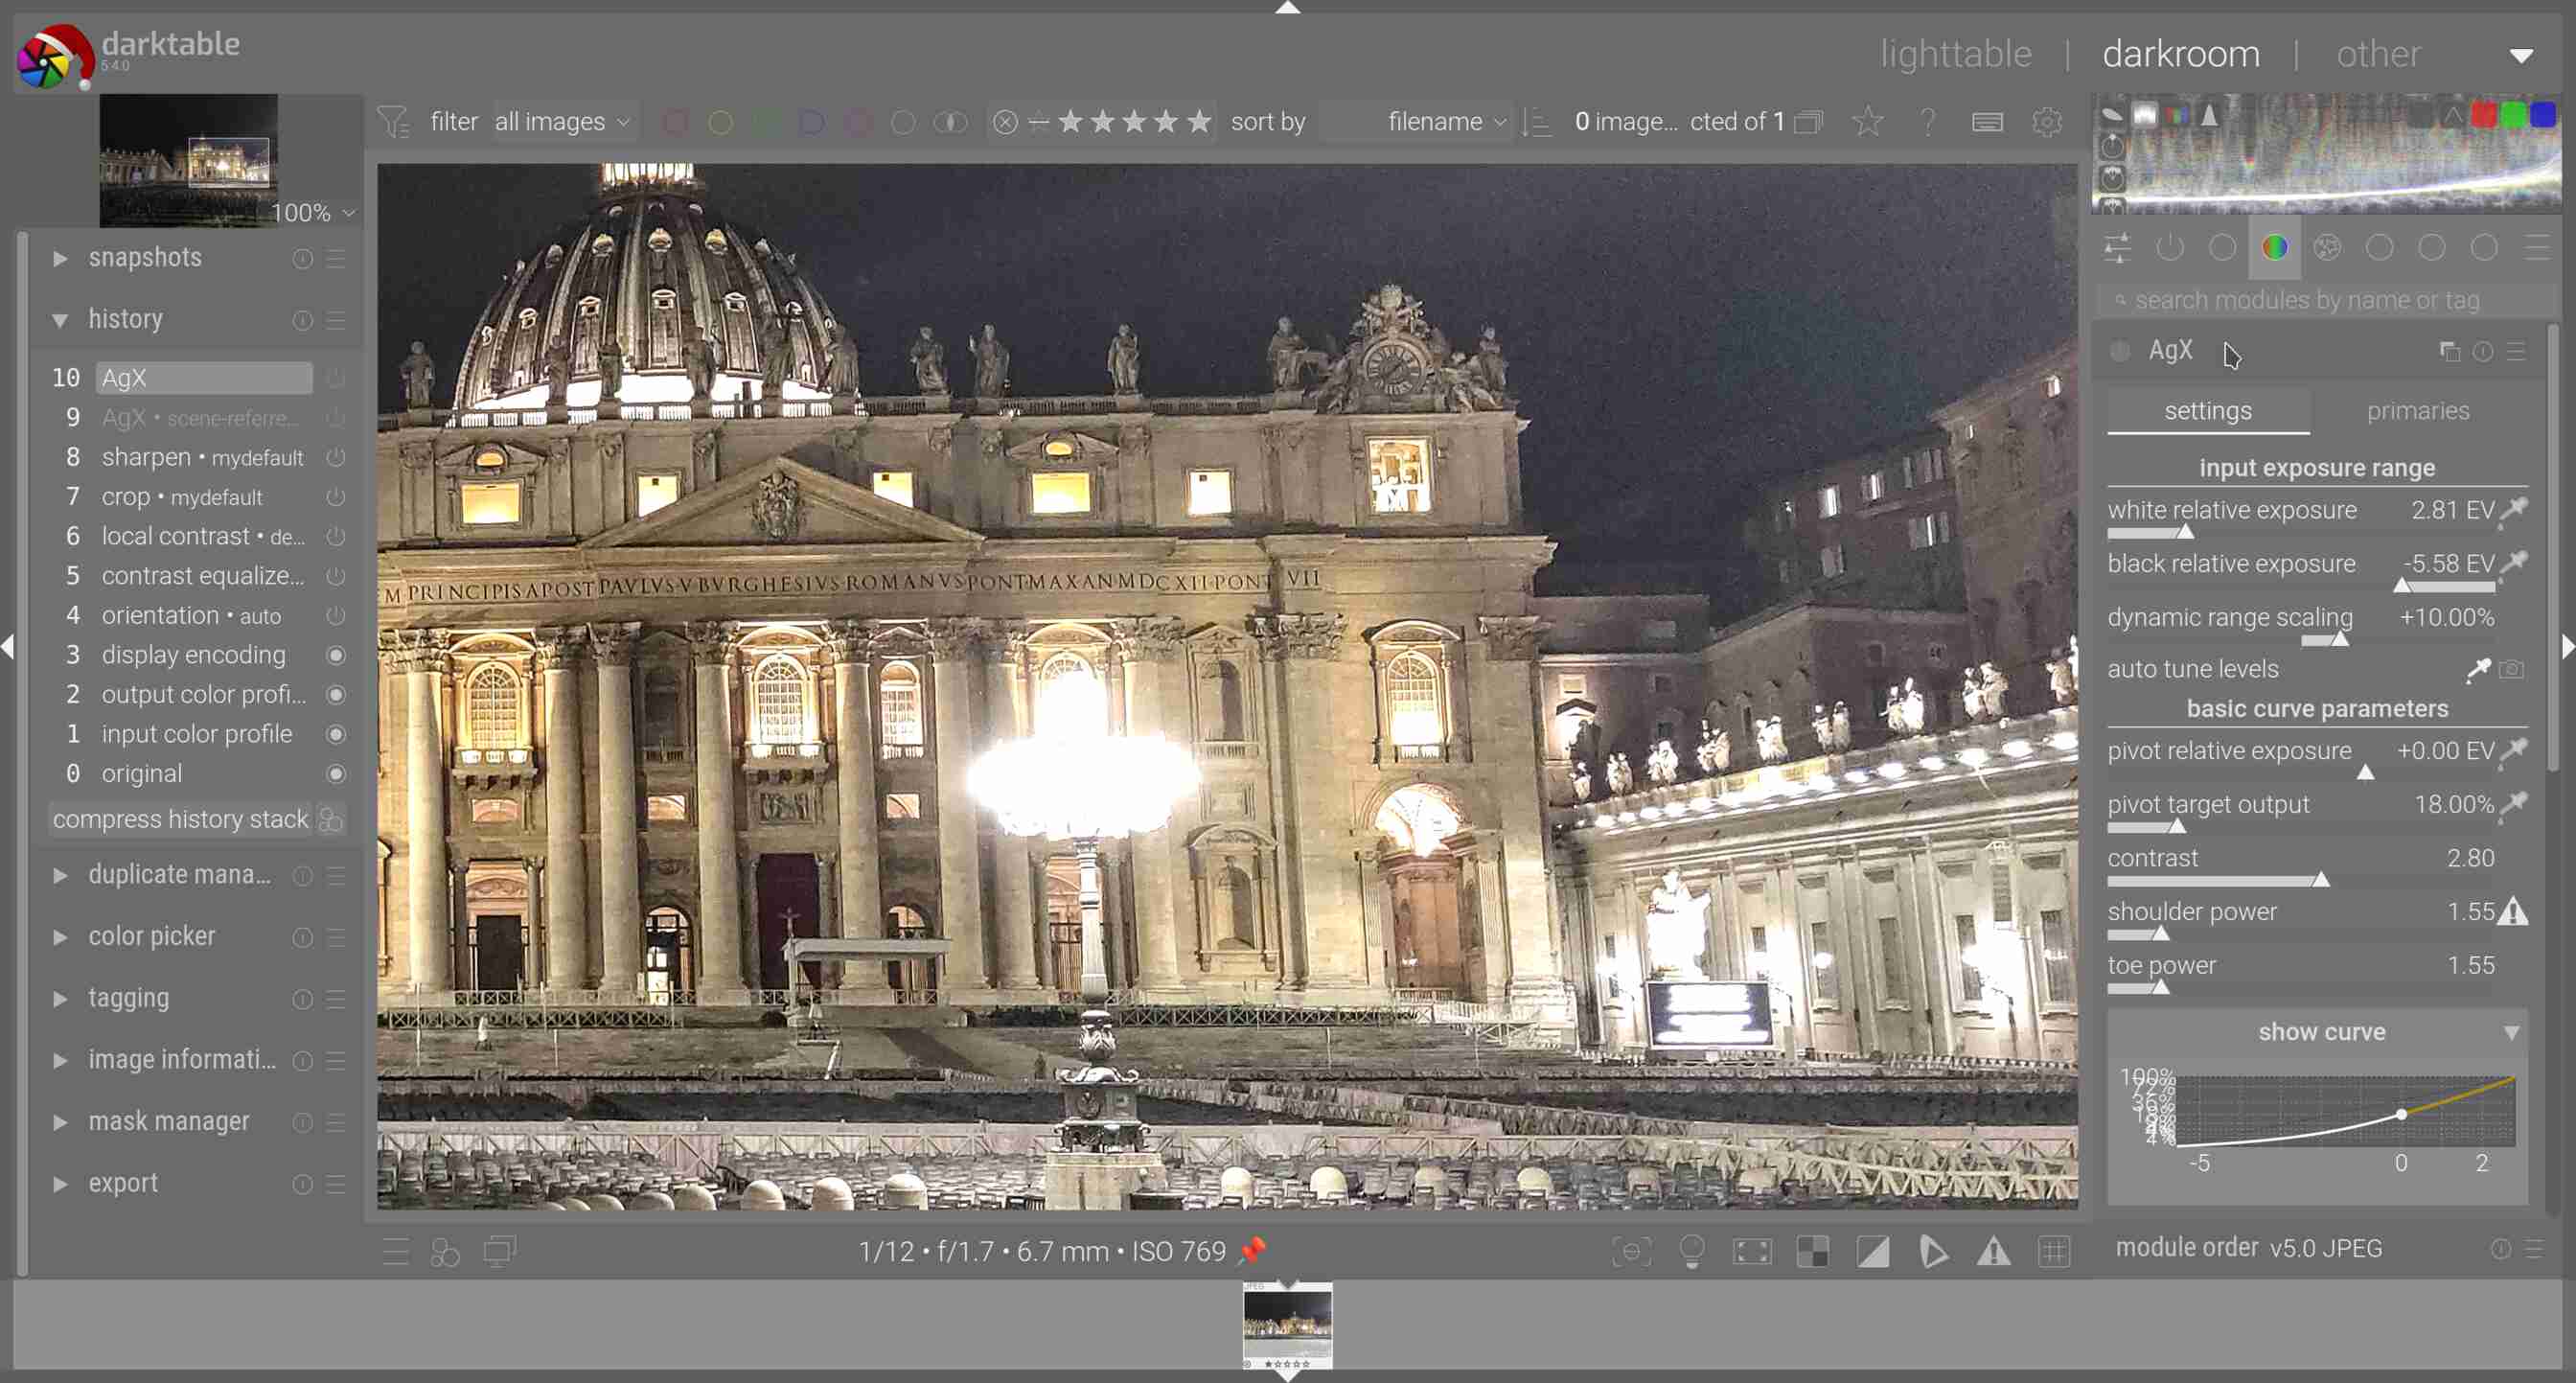Enable color assessment lightbulb icon

pos(1692,1251)
